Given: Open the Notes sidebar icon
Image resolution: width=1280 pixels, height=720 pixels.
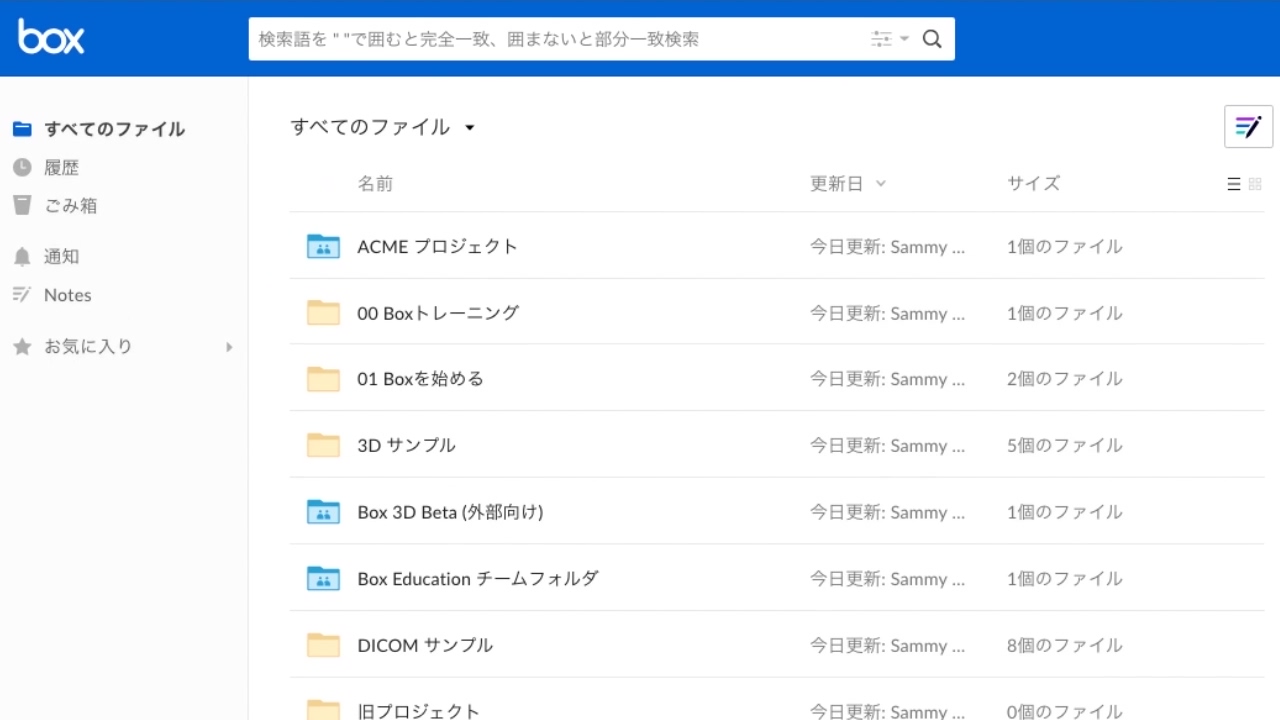Looking at the screenshot, I should pos(21,294).
